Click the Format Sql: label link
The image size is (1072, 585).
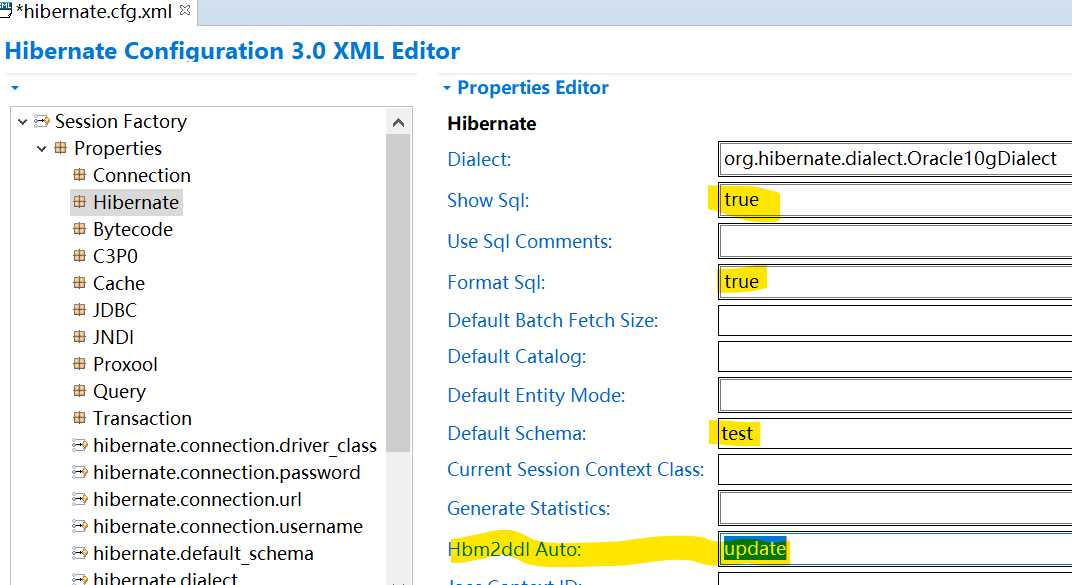coord(496,282)
